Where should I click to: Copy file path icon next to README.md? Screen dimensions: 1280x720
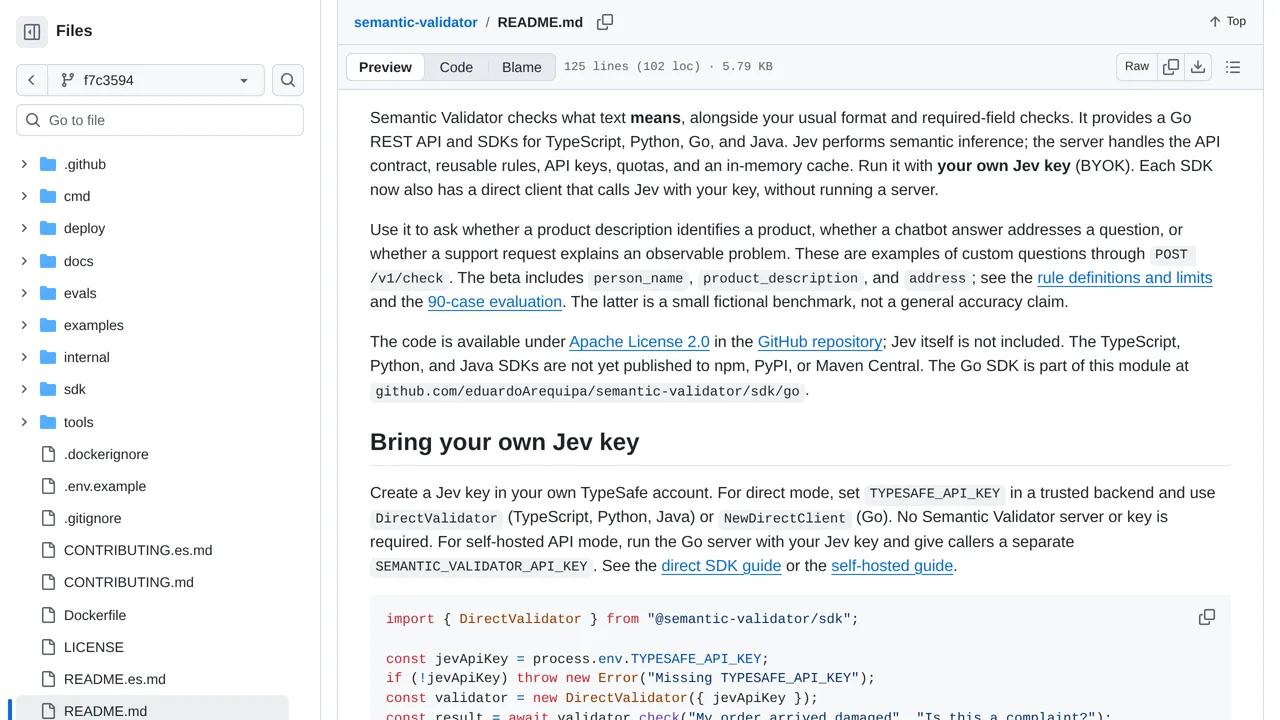tap(605, 22)
